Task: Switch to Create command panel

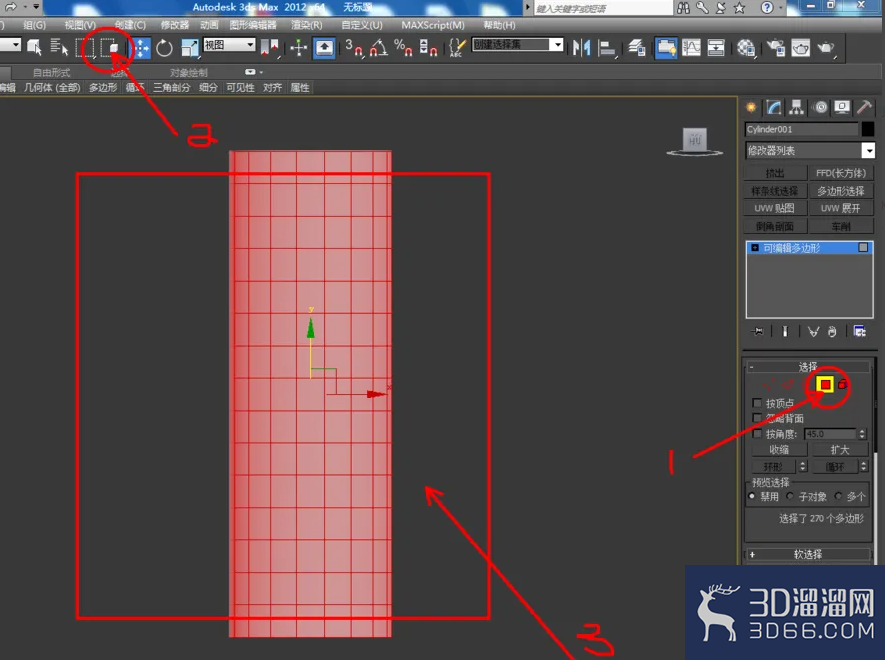Action: (751, 107)
